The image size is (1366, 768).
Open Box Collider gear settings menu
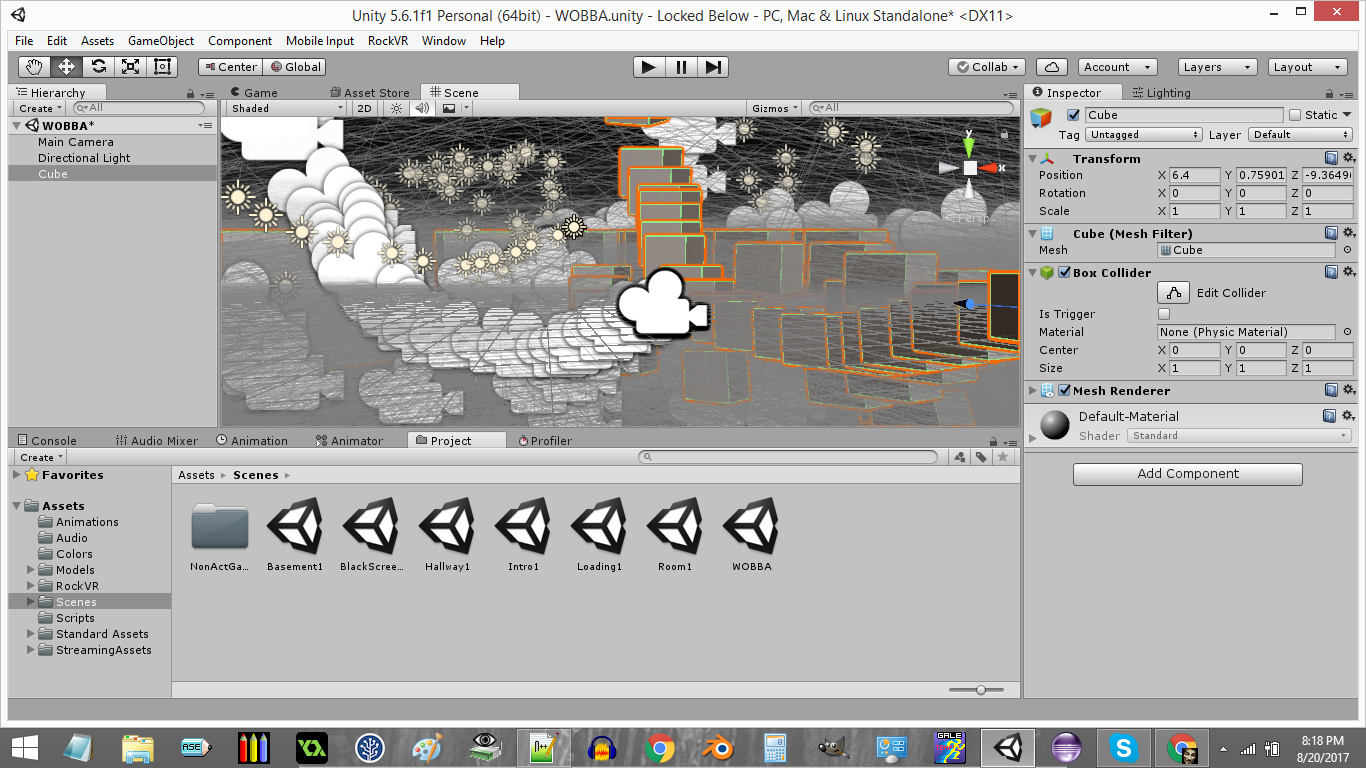coord(1348,272)
